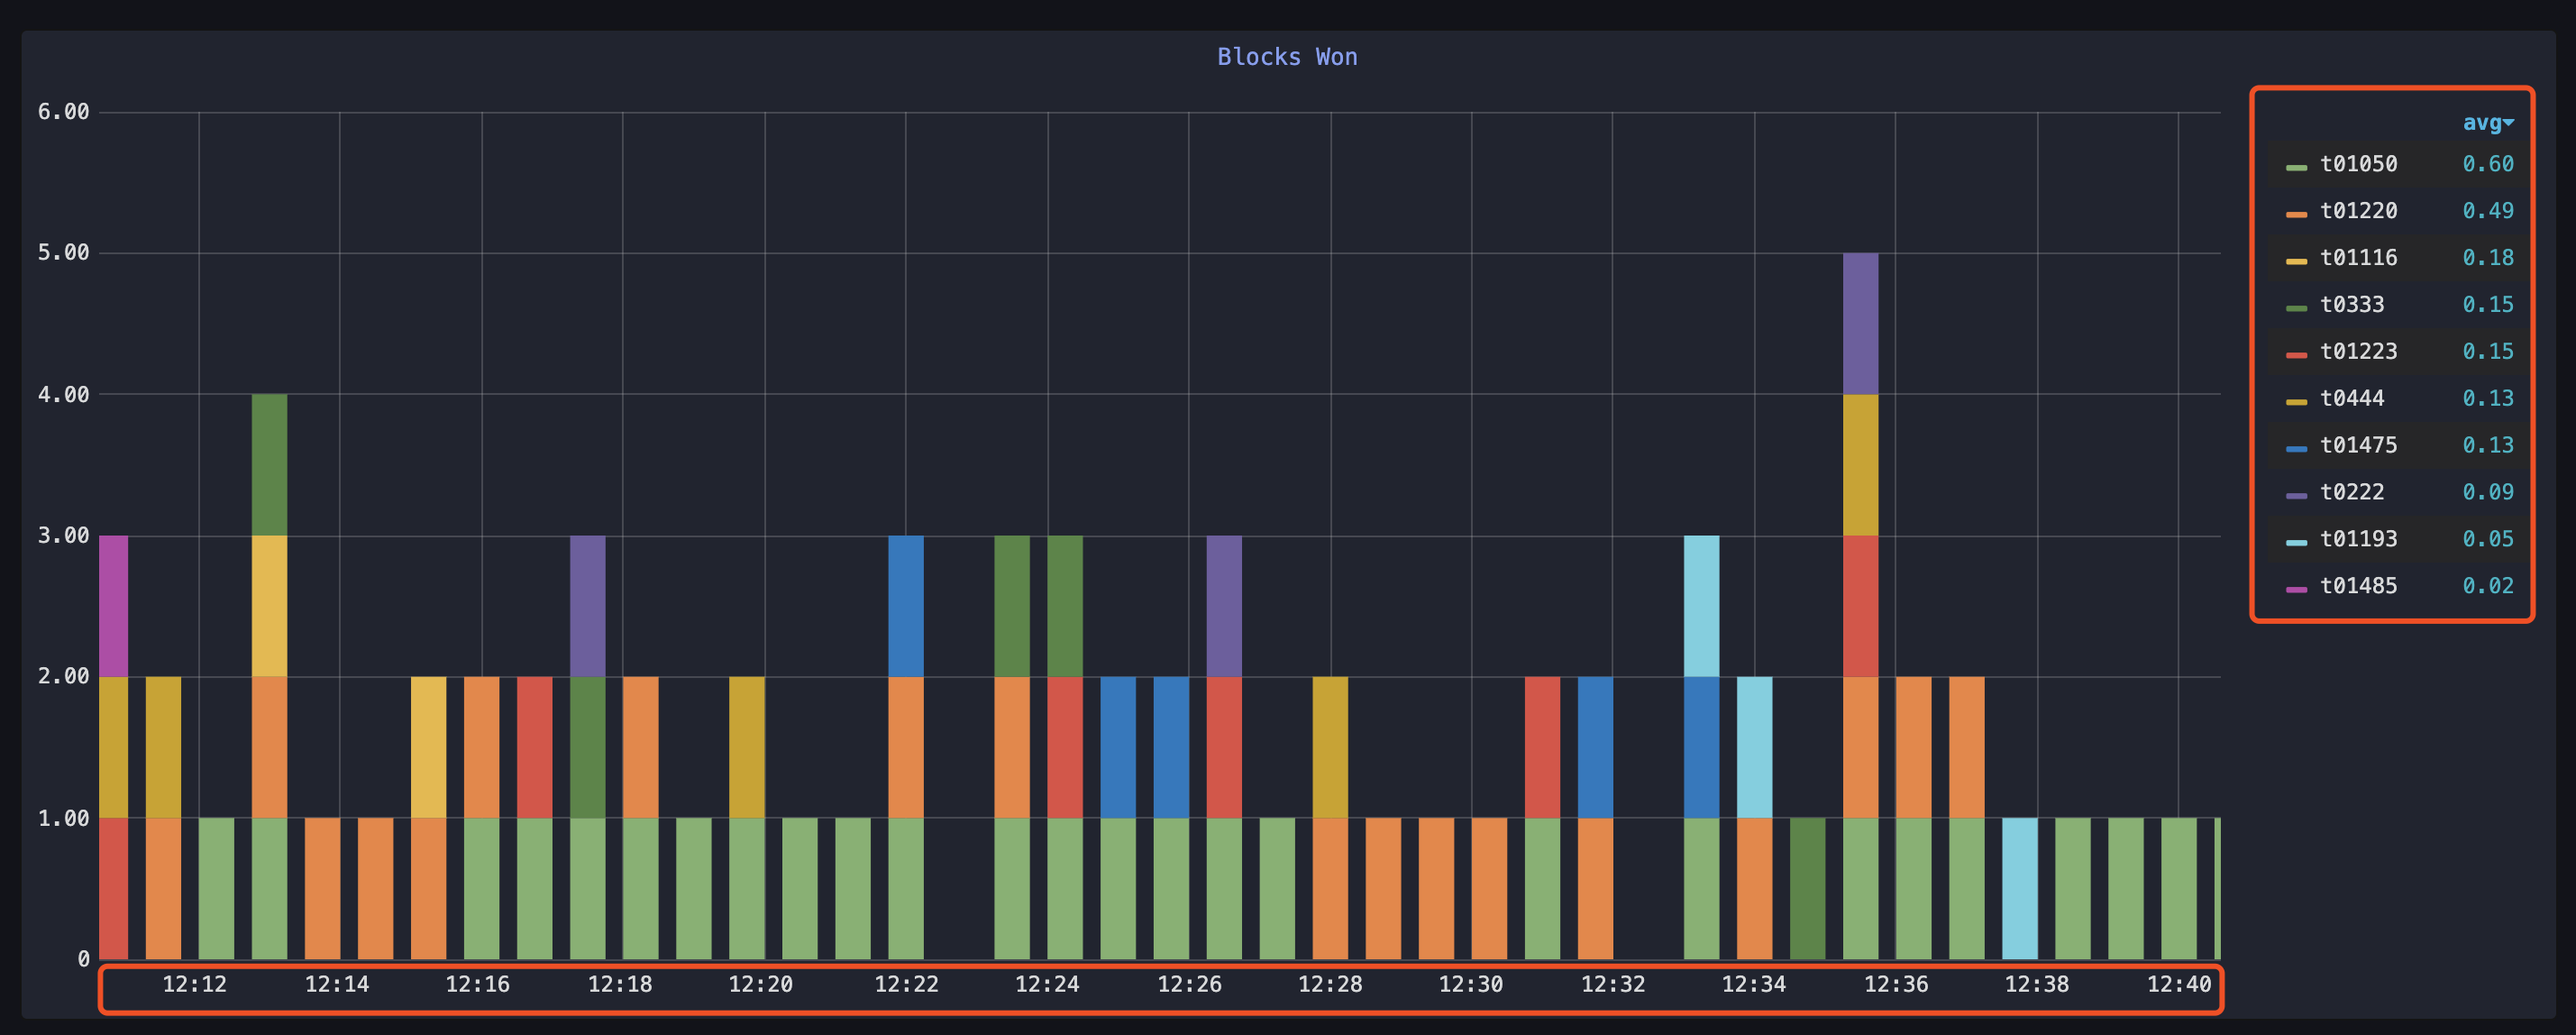Toggle visibility of series t01050
Viewport: 2576px width, 1035px height.
(x=2361, y=164)
